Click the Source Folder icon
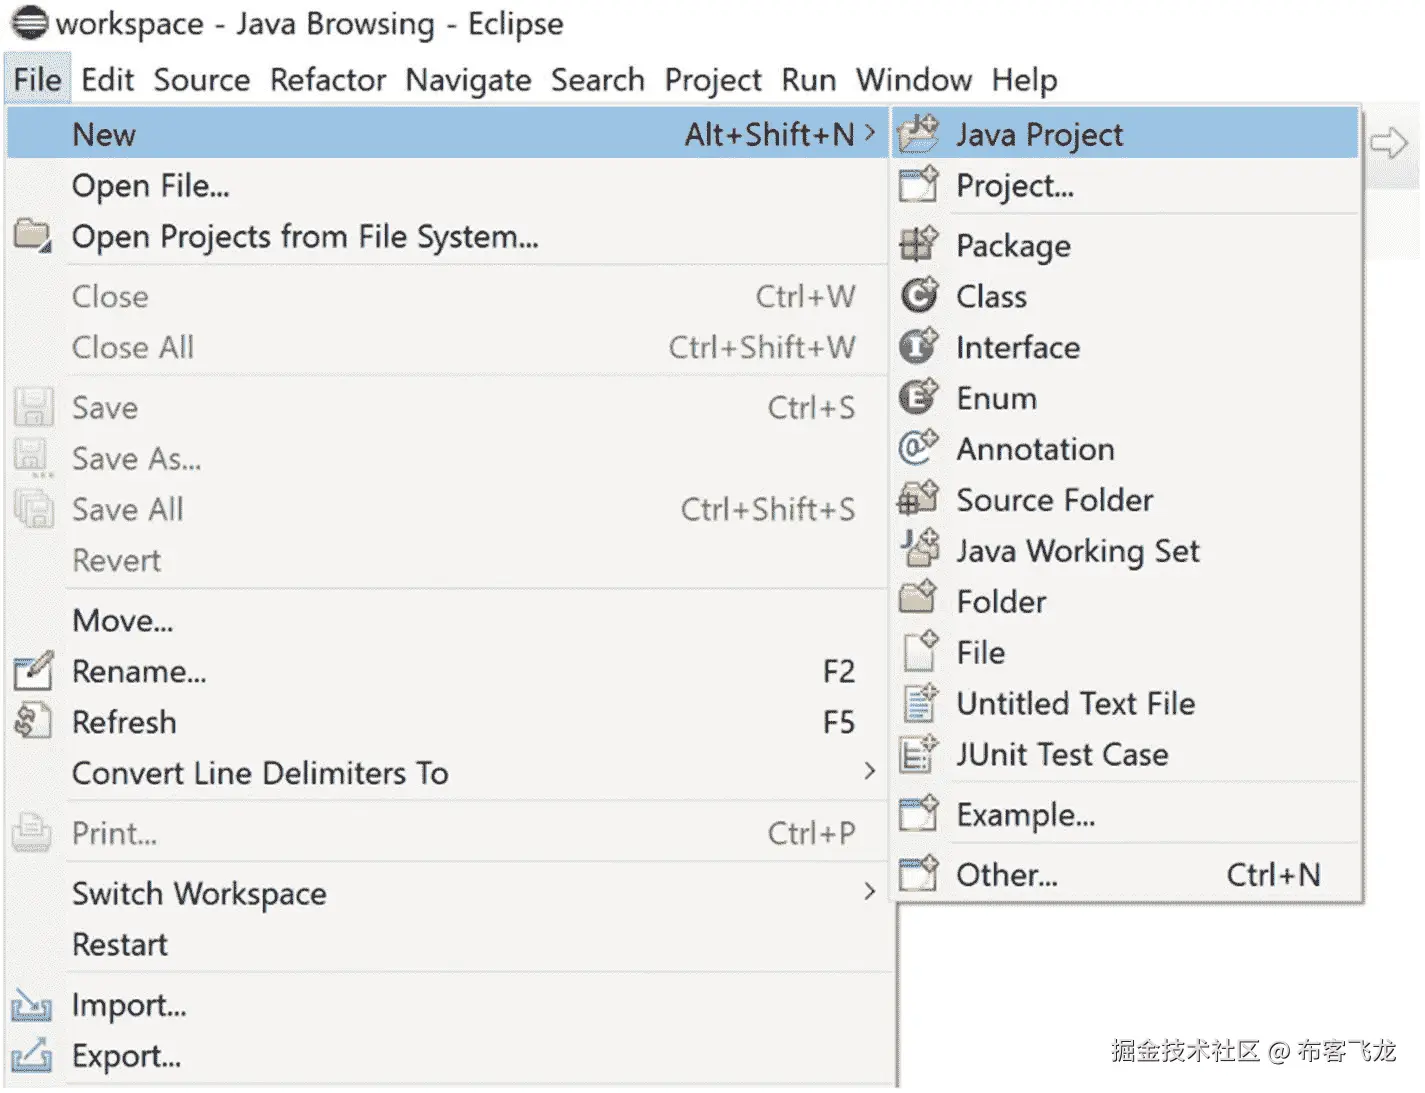This screenshot has height=1093, width=1425. [918, 499]
